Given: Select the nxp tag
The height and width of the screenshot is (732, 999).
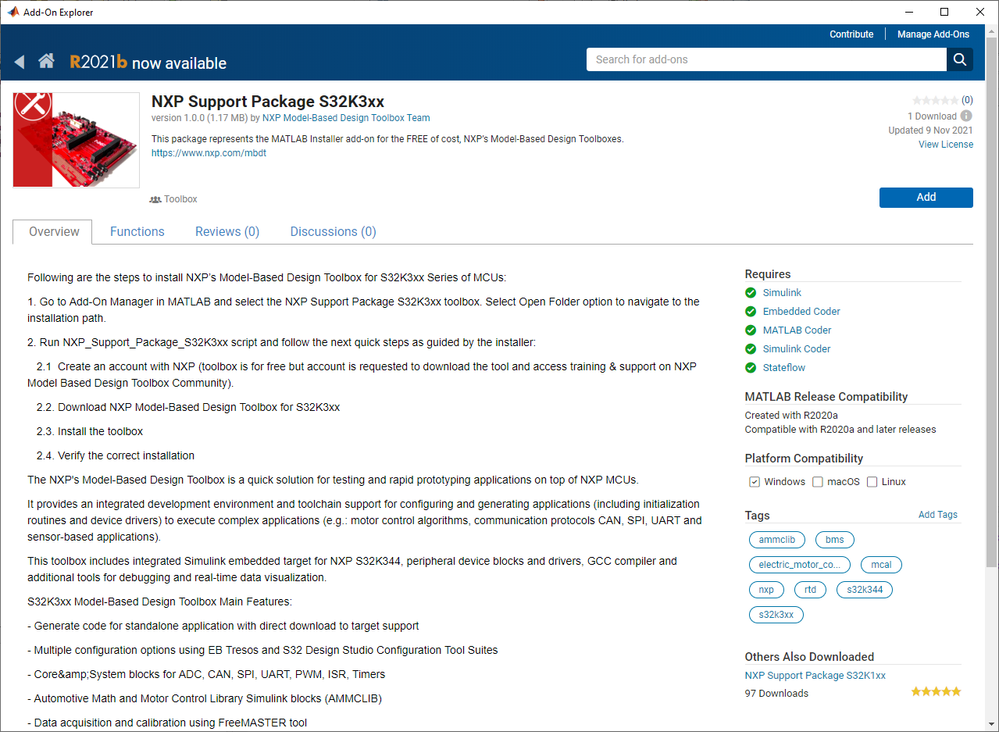Looking at the screenshot, I should 766,590.
